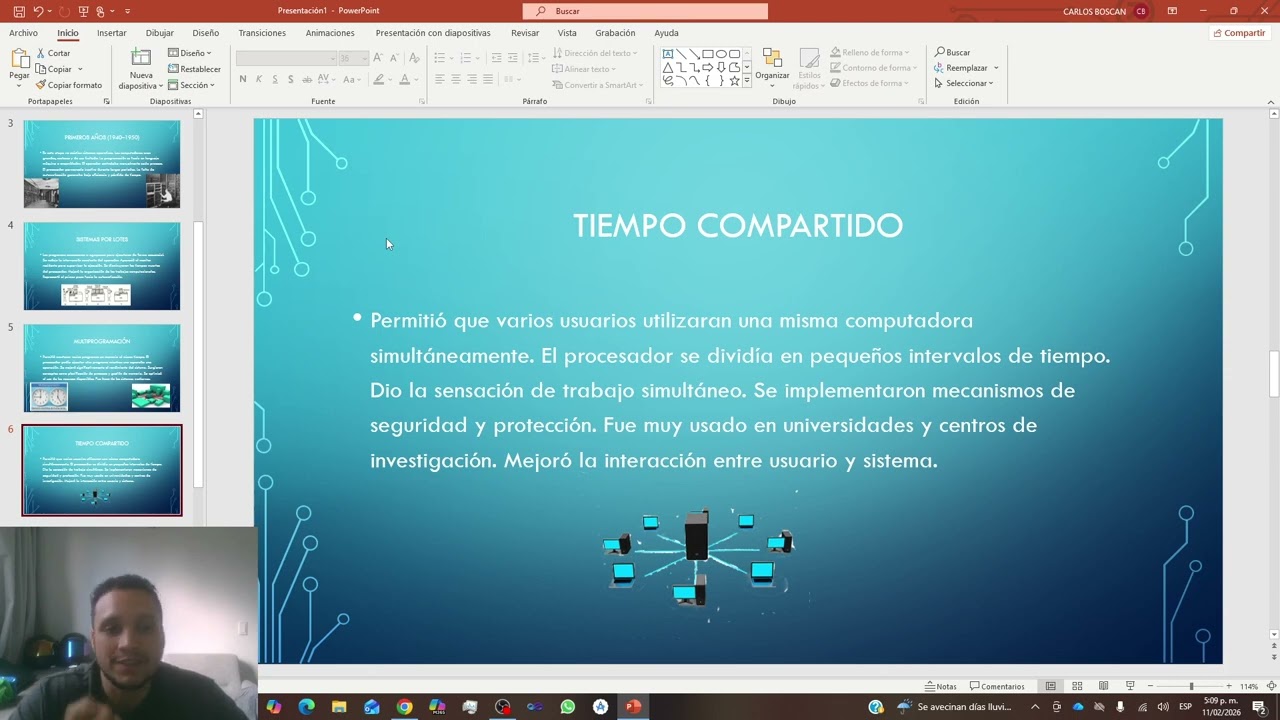Justify text in Párrafo group

pos(488,79)
